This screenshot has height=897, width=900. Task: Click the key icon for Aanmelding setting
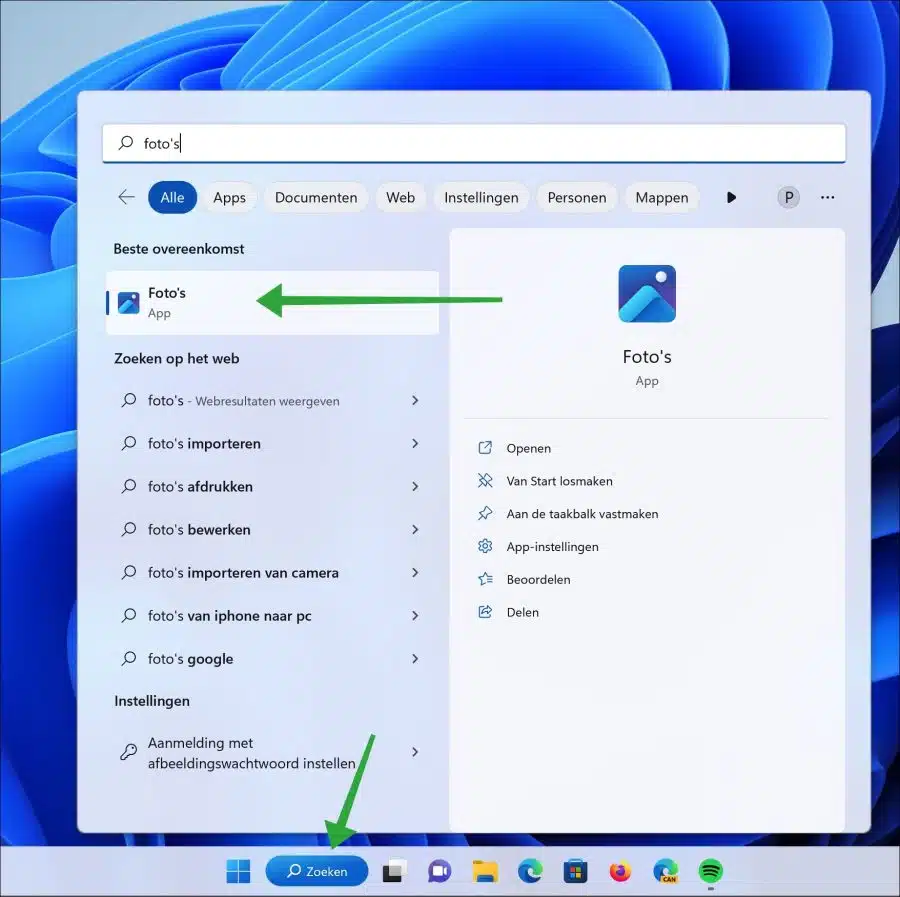pyautogui.click(x=129, y=751)
